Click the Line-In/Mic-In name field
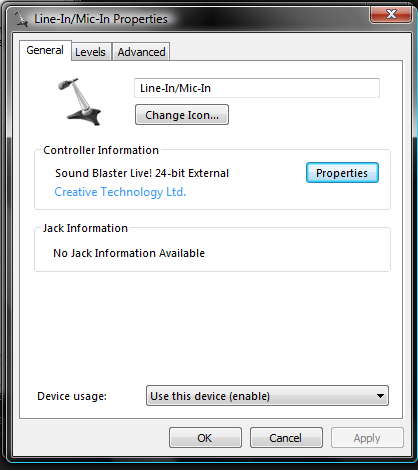Viewport: 418px width, 470px height. [257, 88]
